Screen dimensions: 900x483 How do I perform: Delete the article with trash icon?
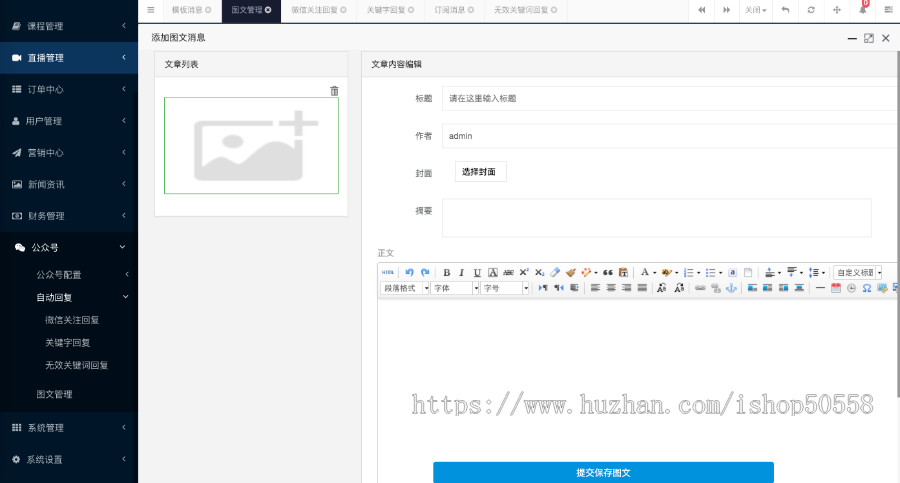pyautogui.click(x=334, y=91)
